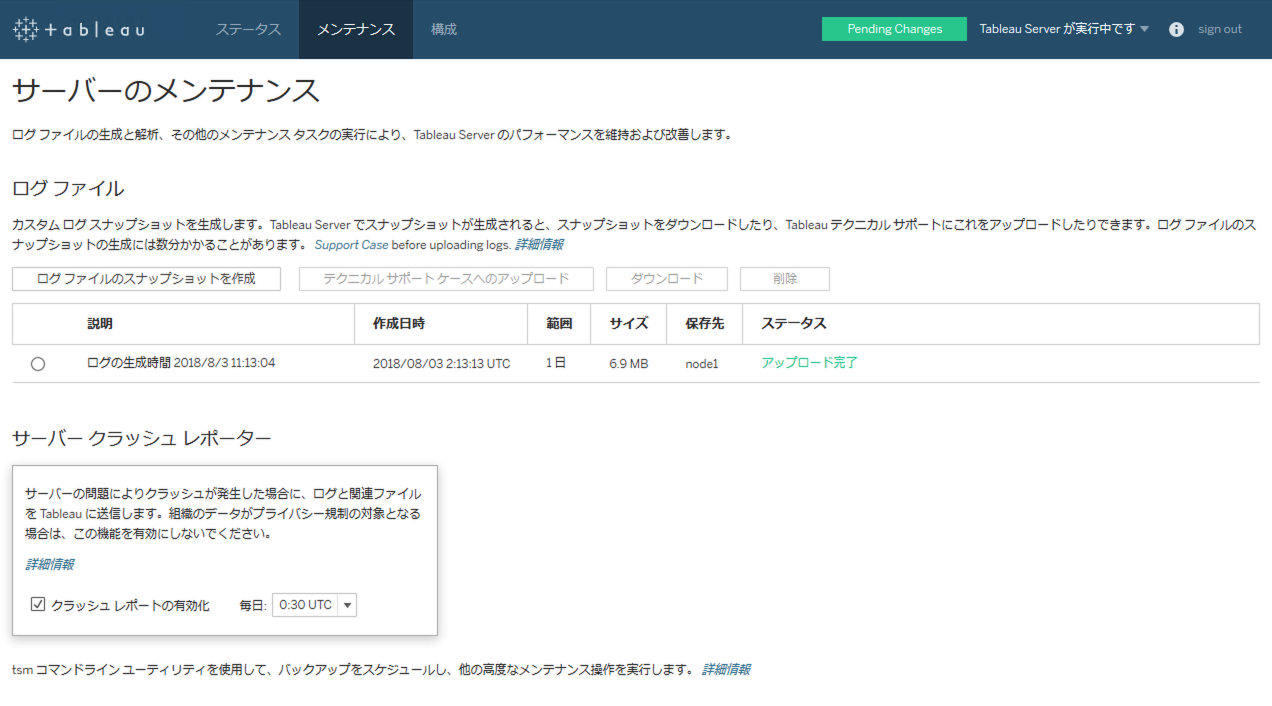The width and height of the screenshot is (1272, 706).
Task: Click the Tableau logo in the header
Action: (78, 29)
